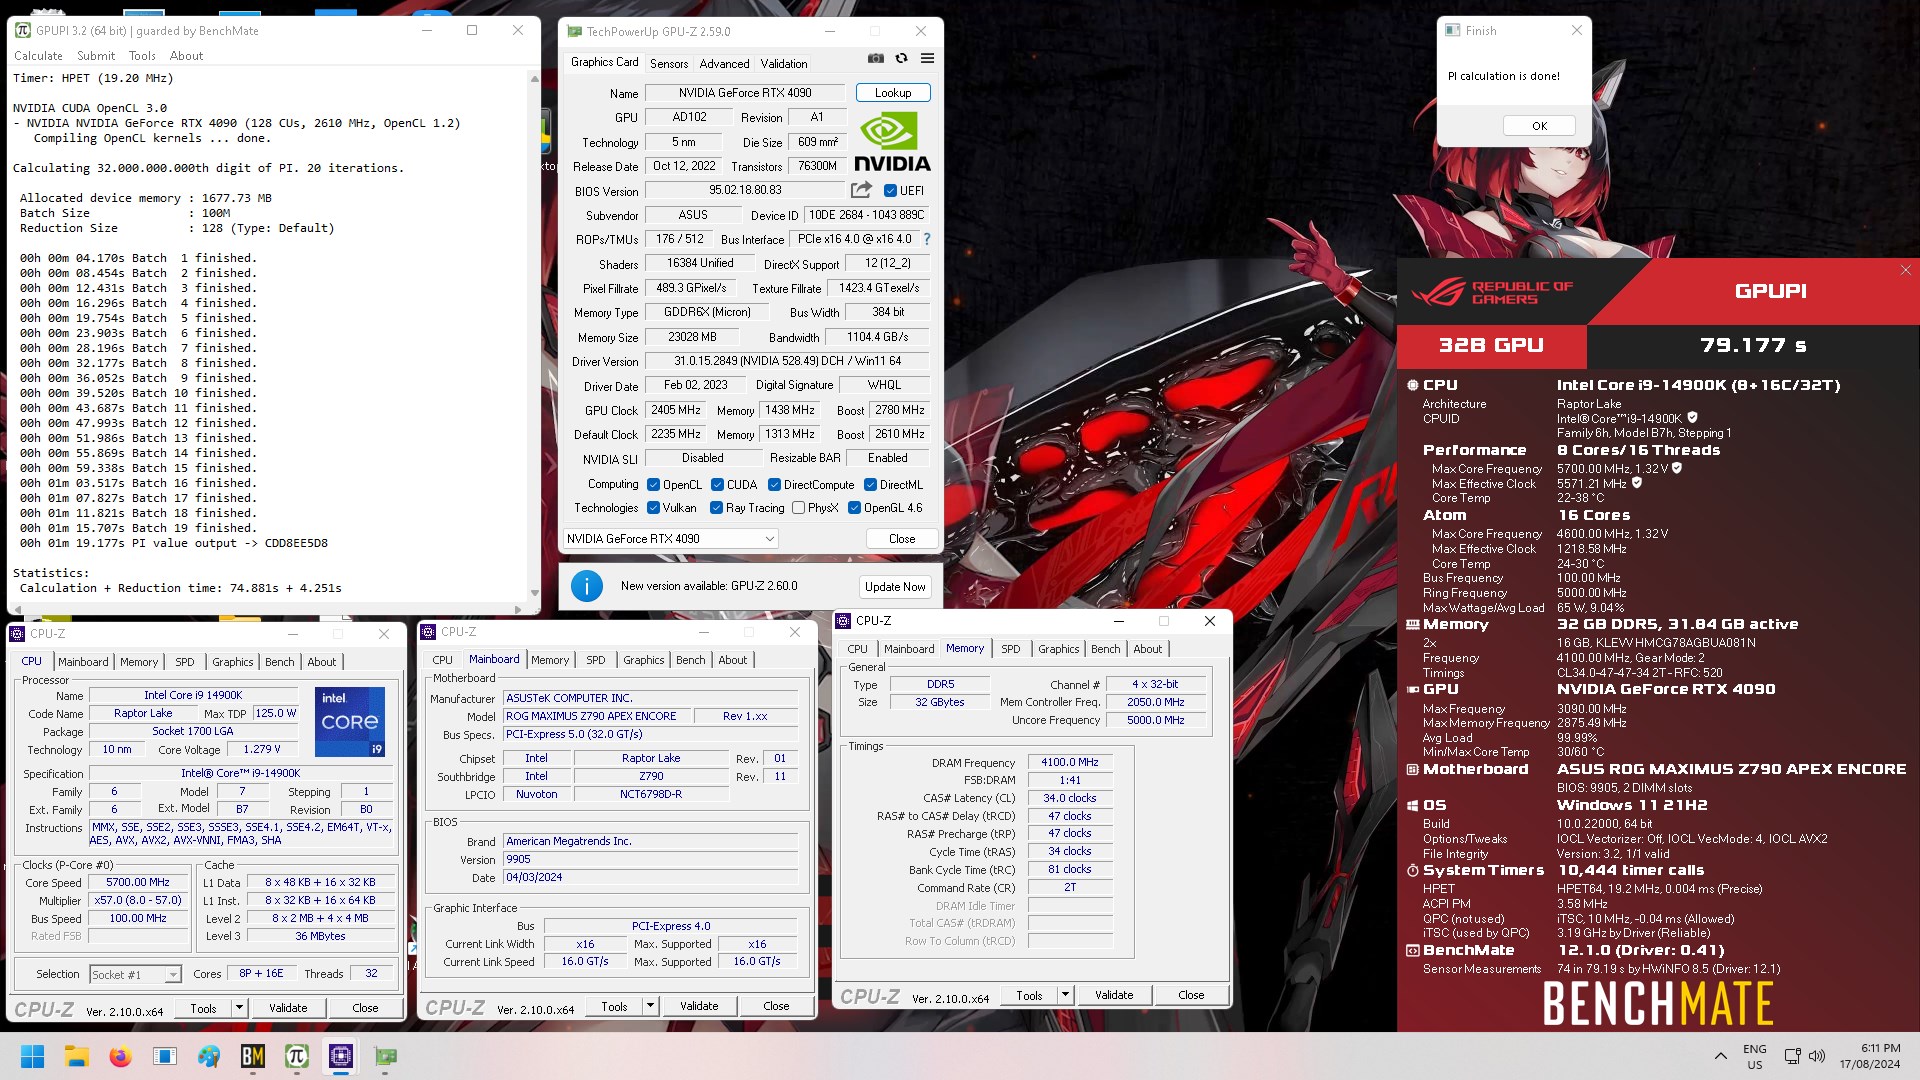Click OK in the Finish dialog
Image resolution: width=1920 pixels, height=1080 pixels.
[1539, 126]
